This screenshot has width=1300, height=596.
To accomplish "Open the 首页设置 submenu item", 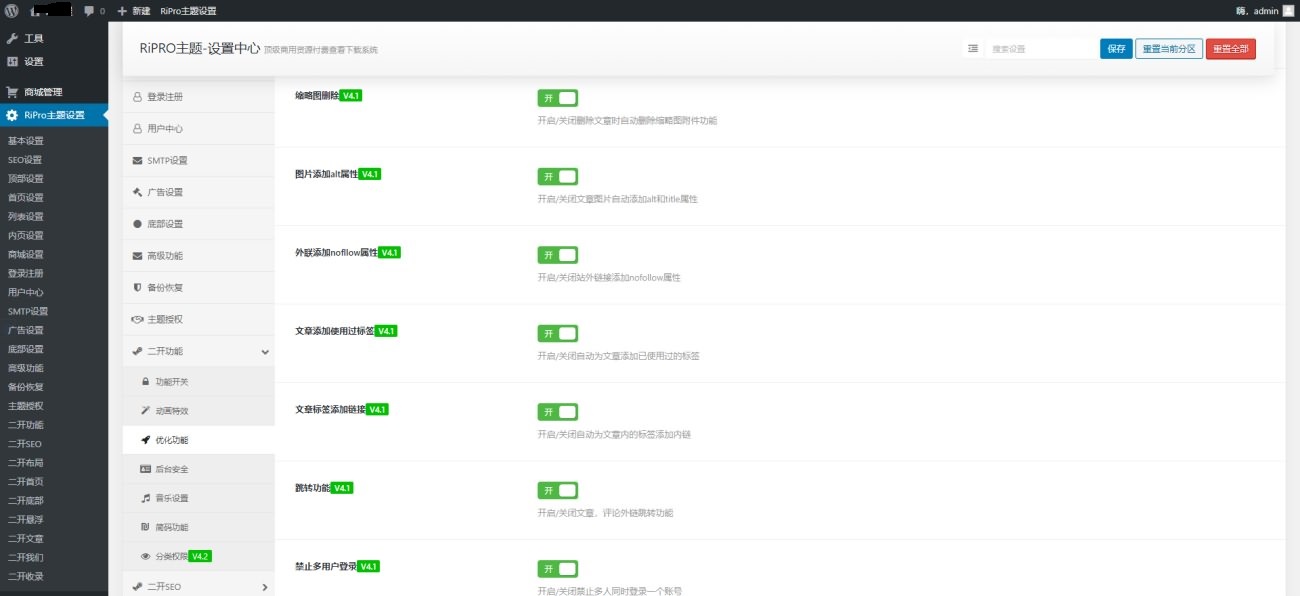I will click(26, 198).
